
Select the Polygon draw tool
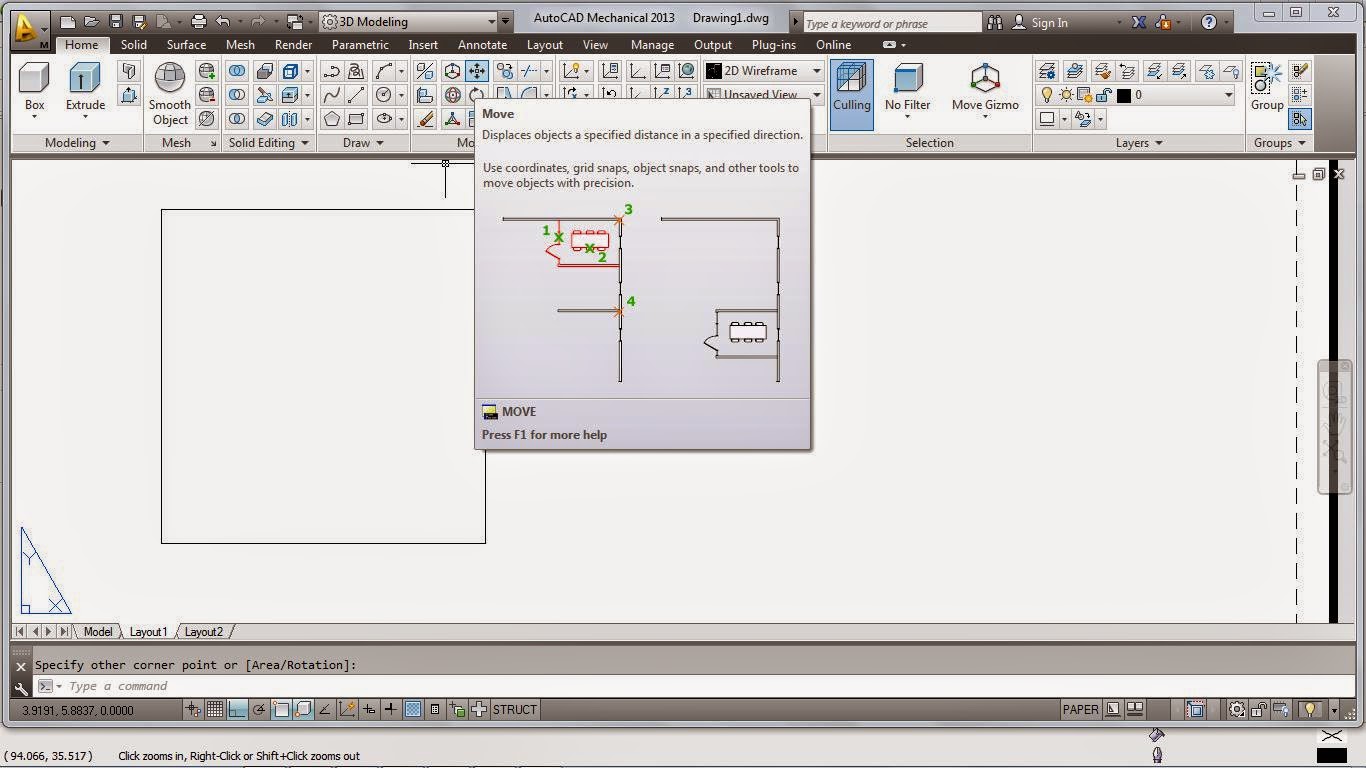[x=332, y=119]
